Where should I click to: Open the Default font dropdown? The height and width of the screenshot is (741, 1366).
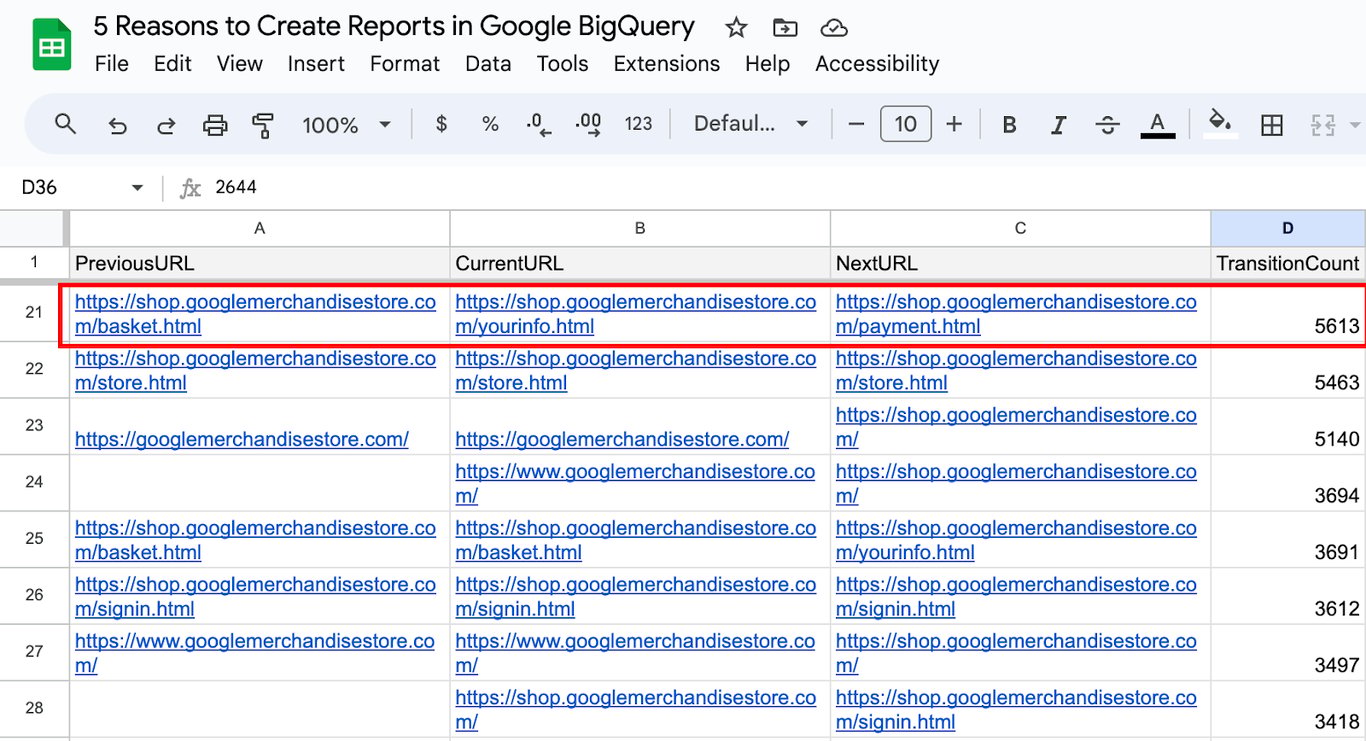coord(751,124)
